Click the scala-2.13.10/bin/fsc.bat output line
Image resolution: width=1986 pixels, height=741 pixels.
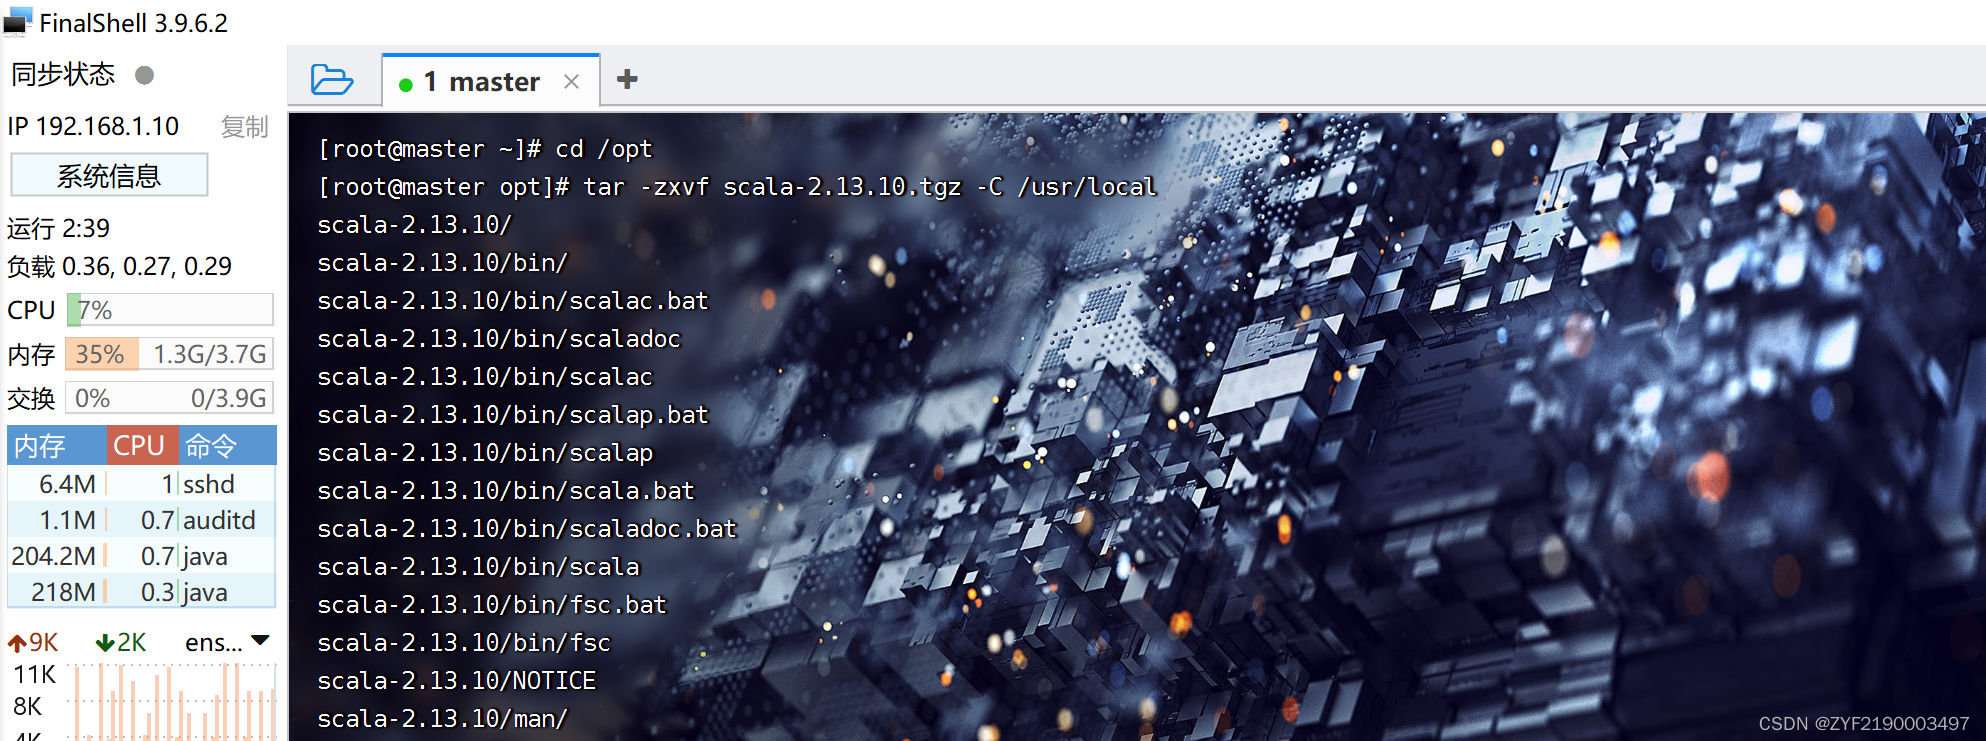[492, 605]
